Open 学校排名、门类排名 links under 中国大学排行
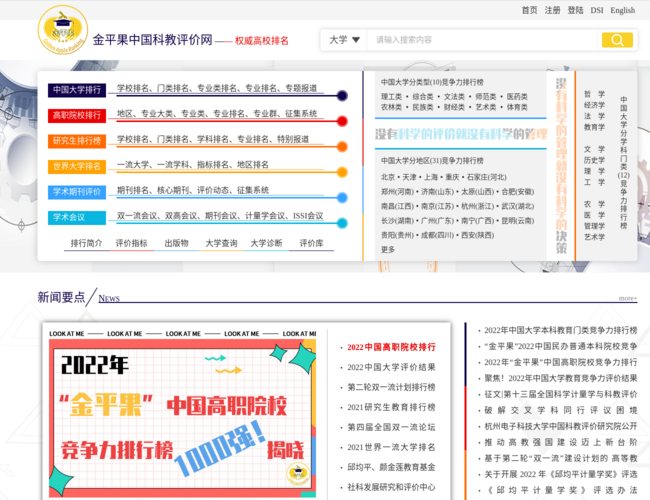 pos(217,88)
